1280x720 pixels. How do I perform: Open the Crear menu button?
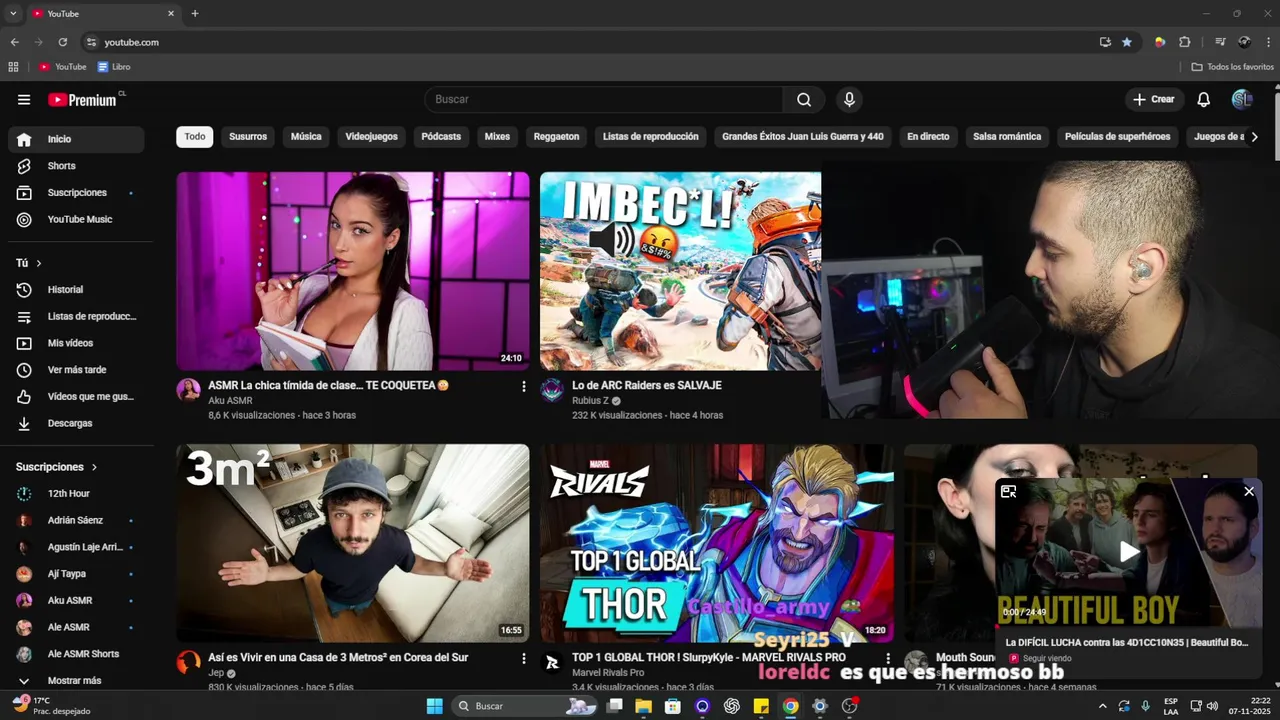coord(1154,99)
